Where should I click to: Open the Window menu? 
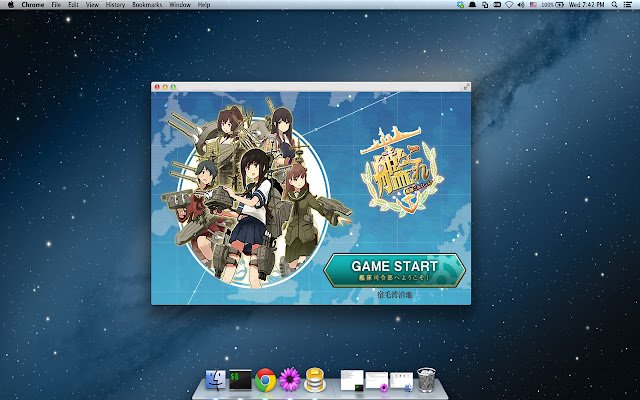tap(180, 5)
